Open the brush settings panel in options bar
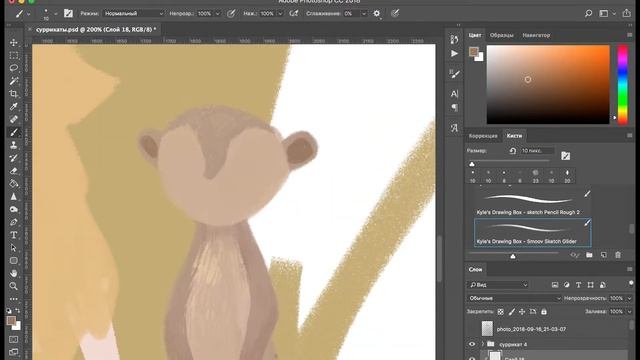640x360 pixels. pyautogui.click(x=68, y=13)
